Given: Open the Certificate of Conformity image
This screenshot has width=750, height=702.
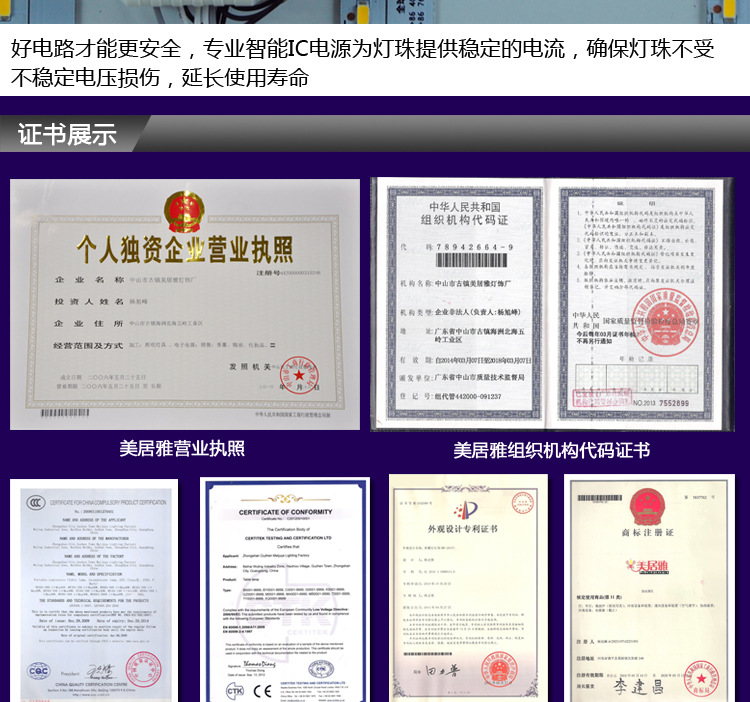Looking at the screenshot, I should (x=283, y=590).
